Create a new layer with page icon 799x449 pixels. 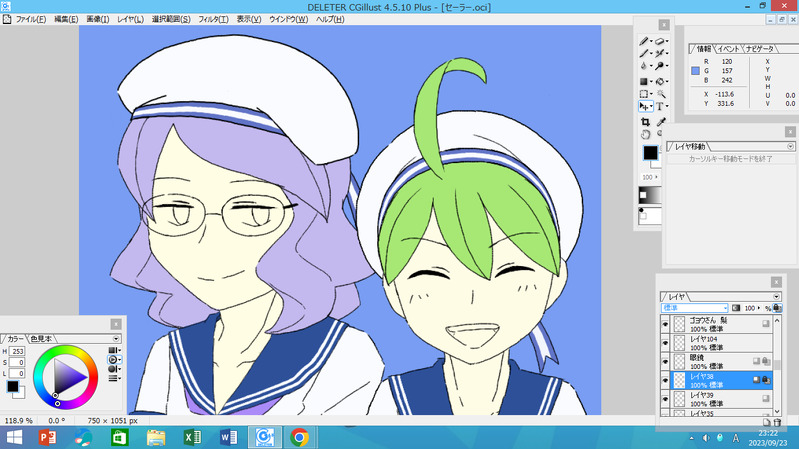pyautogui.click(x=766, y=422)
